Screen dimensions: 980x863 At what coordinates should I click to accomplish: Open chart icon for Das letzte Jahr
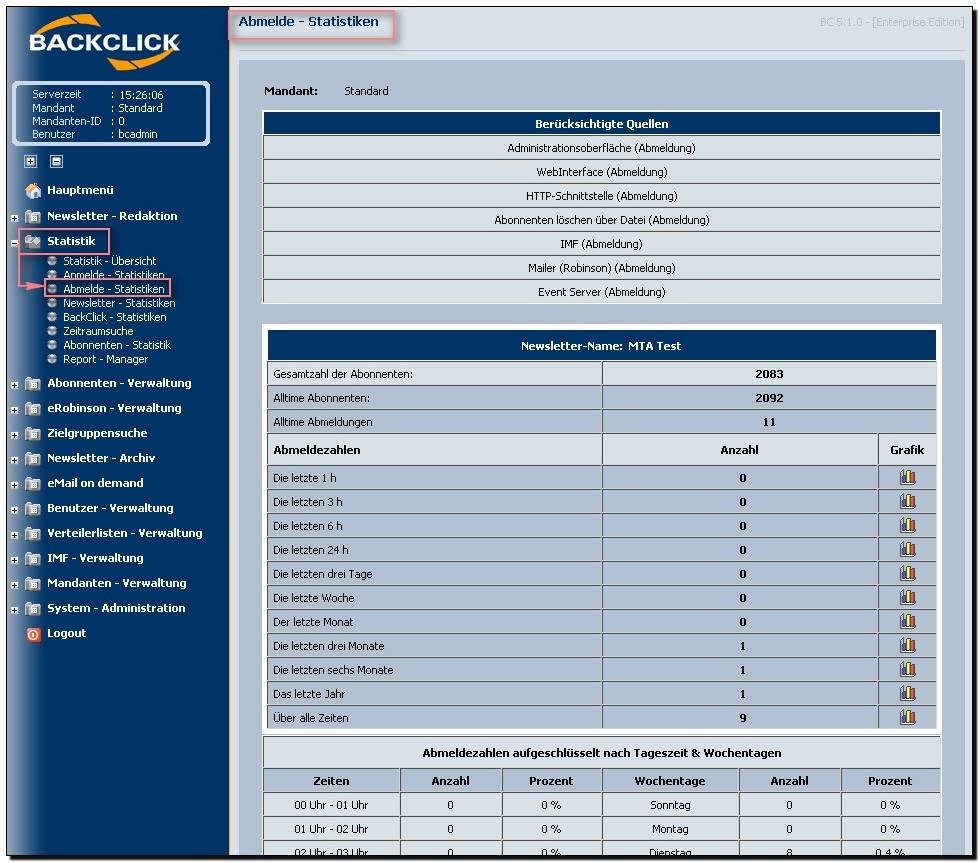click(908, 694)
